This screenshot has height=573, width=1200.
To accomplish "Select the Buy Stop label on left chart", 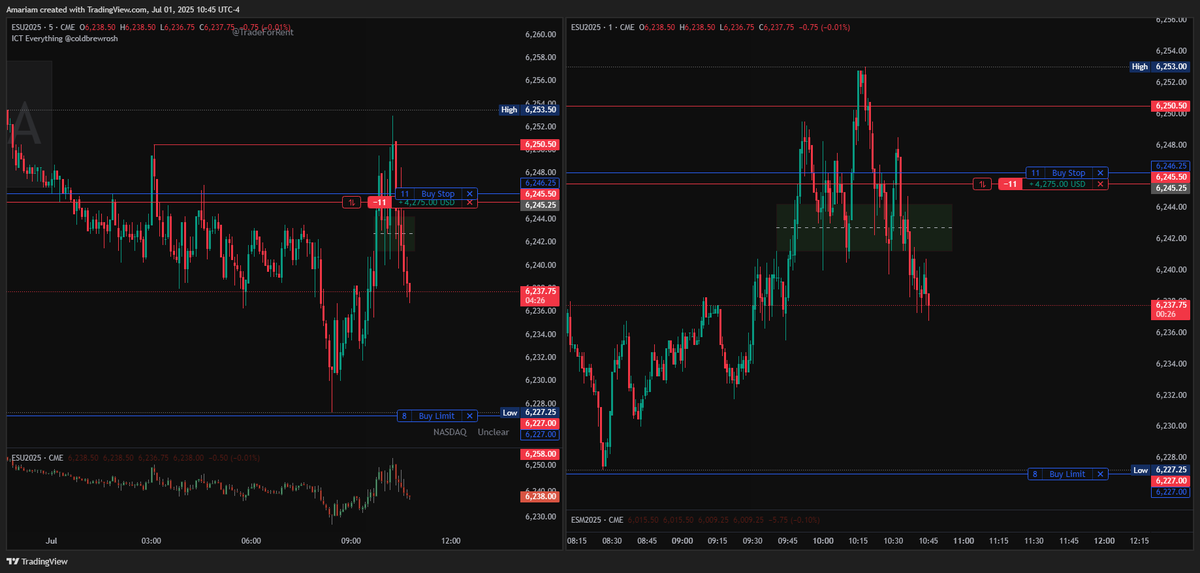I will point(438,194).
